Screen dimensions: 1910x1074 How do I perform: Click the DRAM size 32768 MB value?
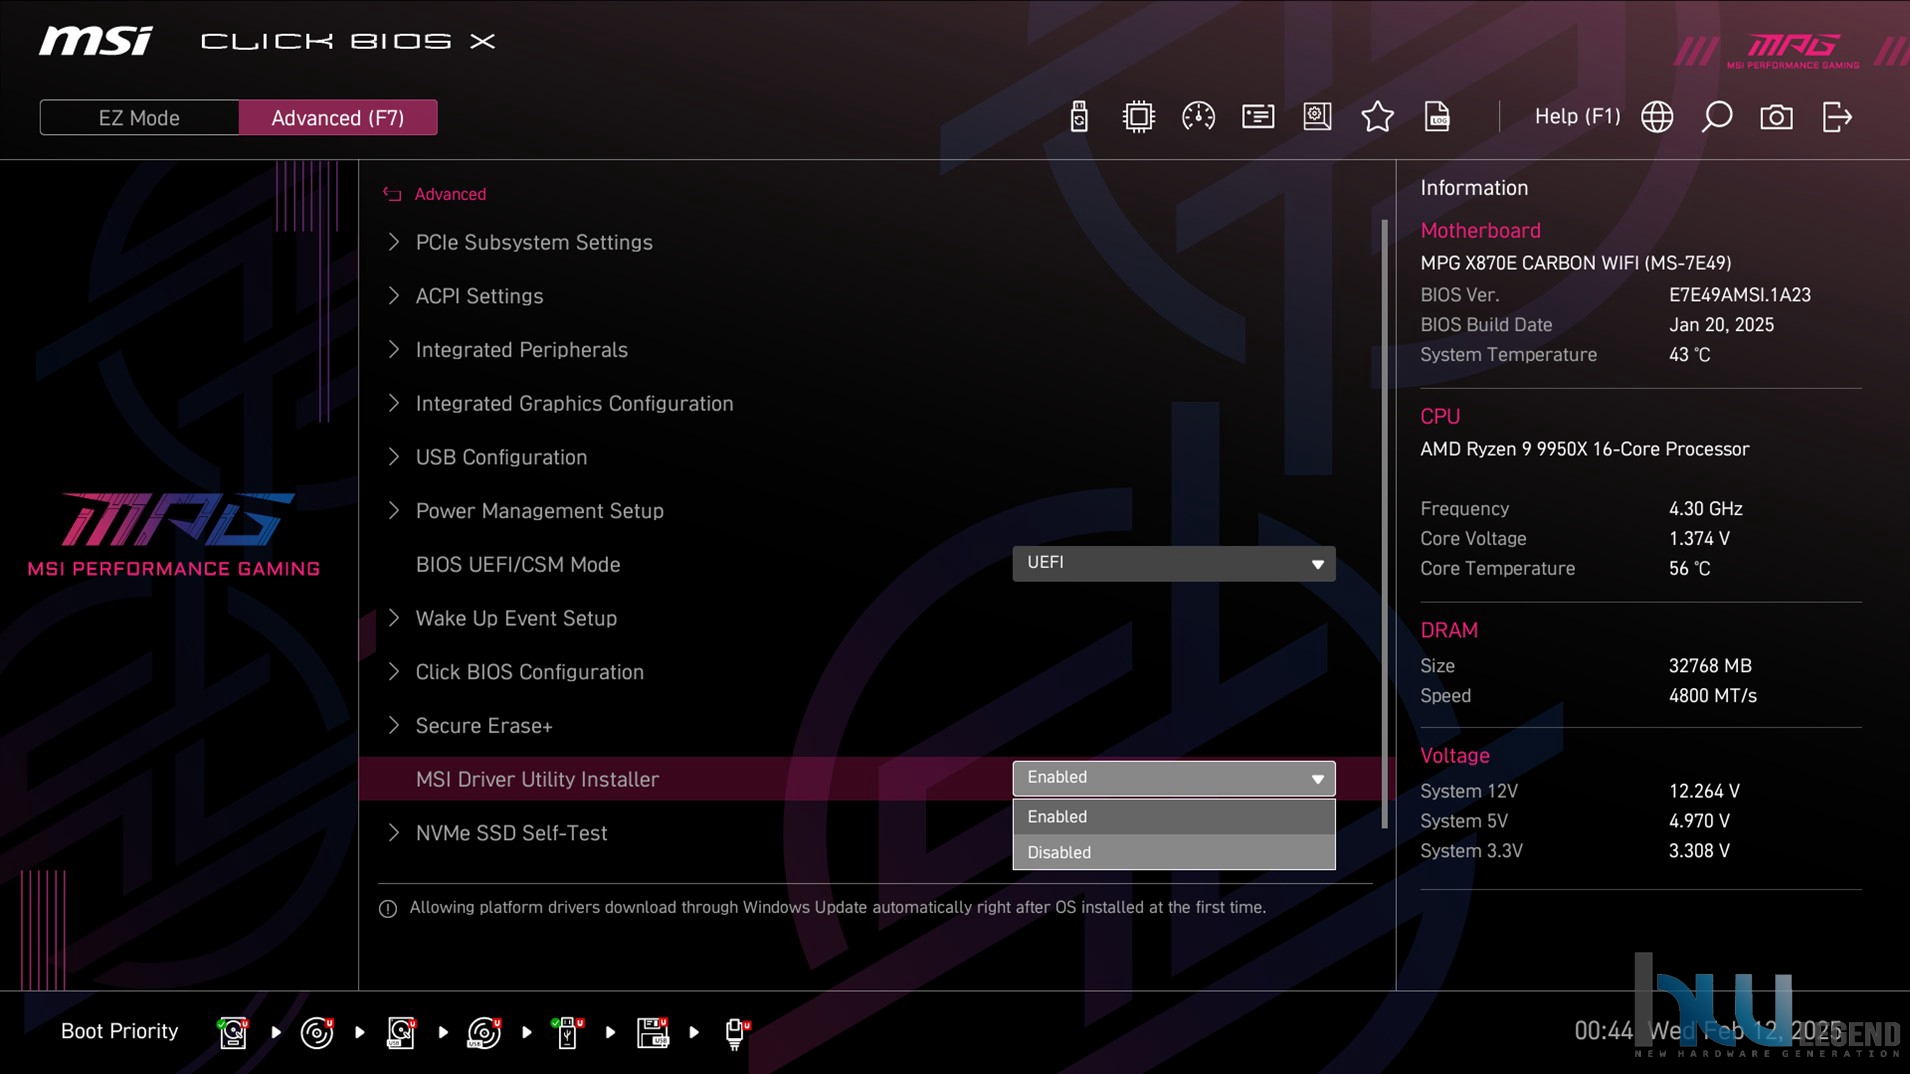point(1710,666)
